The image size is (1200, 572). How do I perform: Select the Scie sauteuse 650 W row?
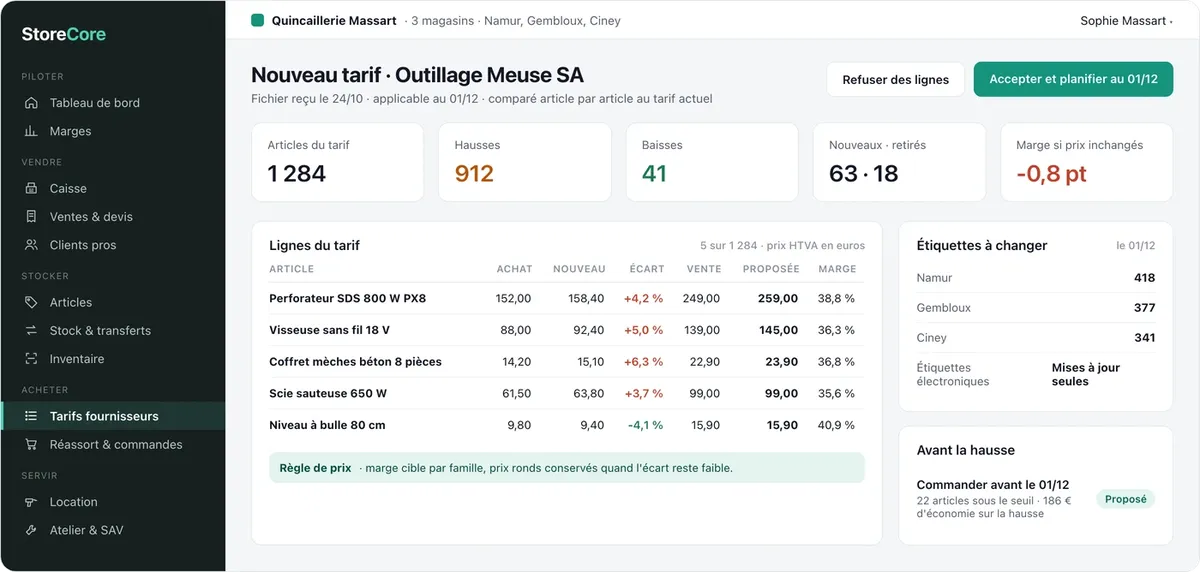tap(567, 393)
